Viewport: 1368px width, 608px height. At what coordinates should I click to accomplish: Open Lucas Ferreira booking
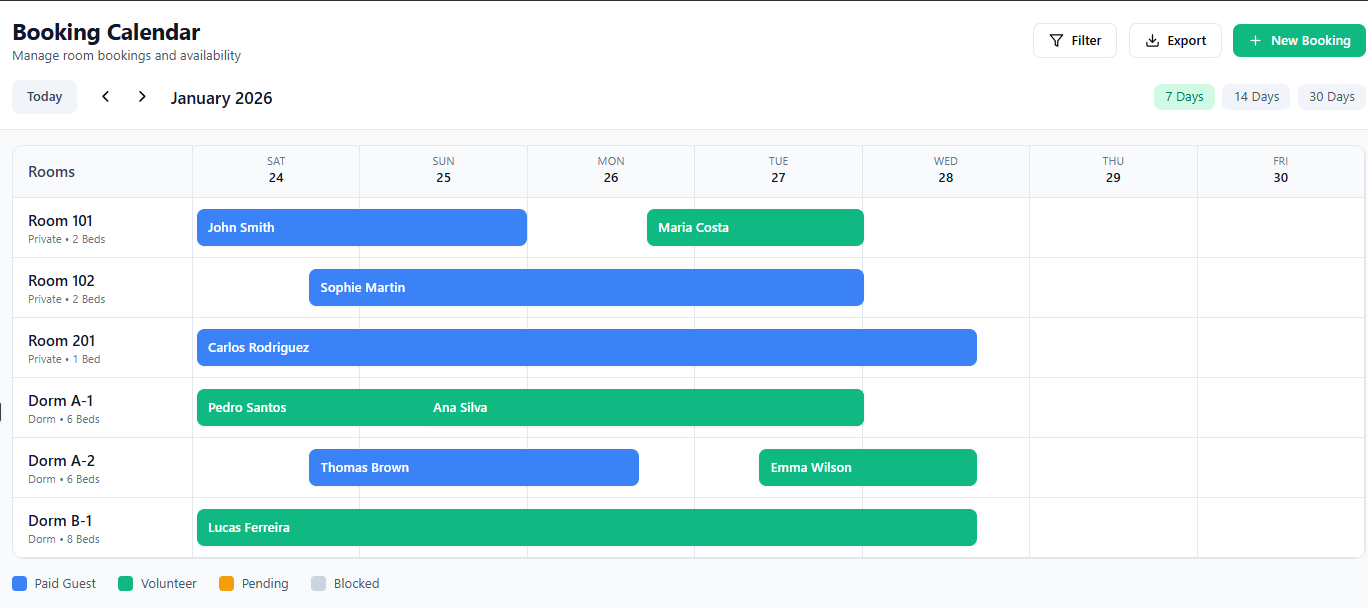[x=587, y=527]
